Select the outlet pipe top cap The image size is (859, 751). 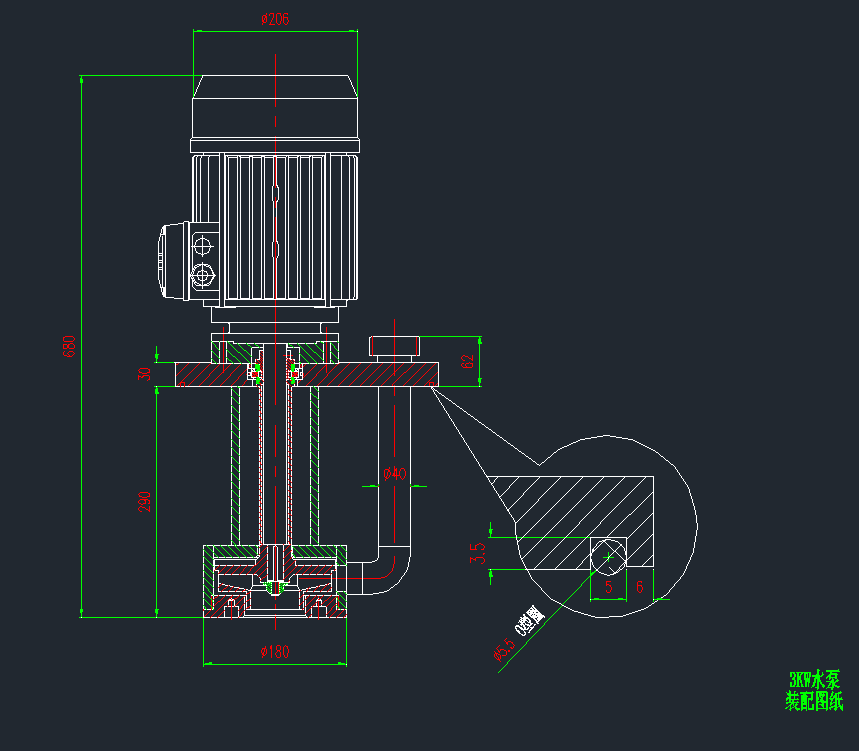(x=395, y=346)
